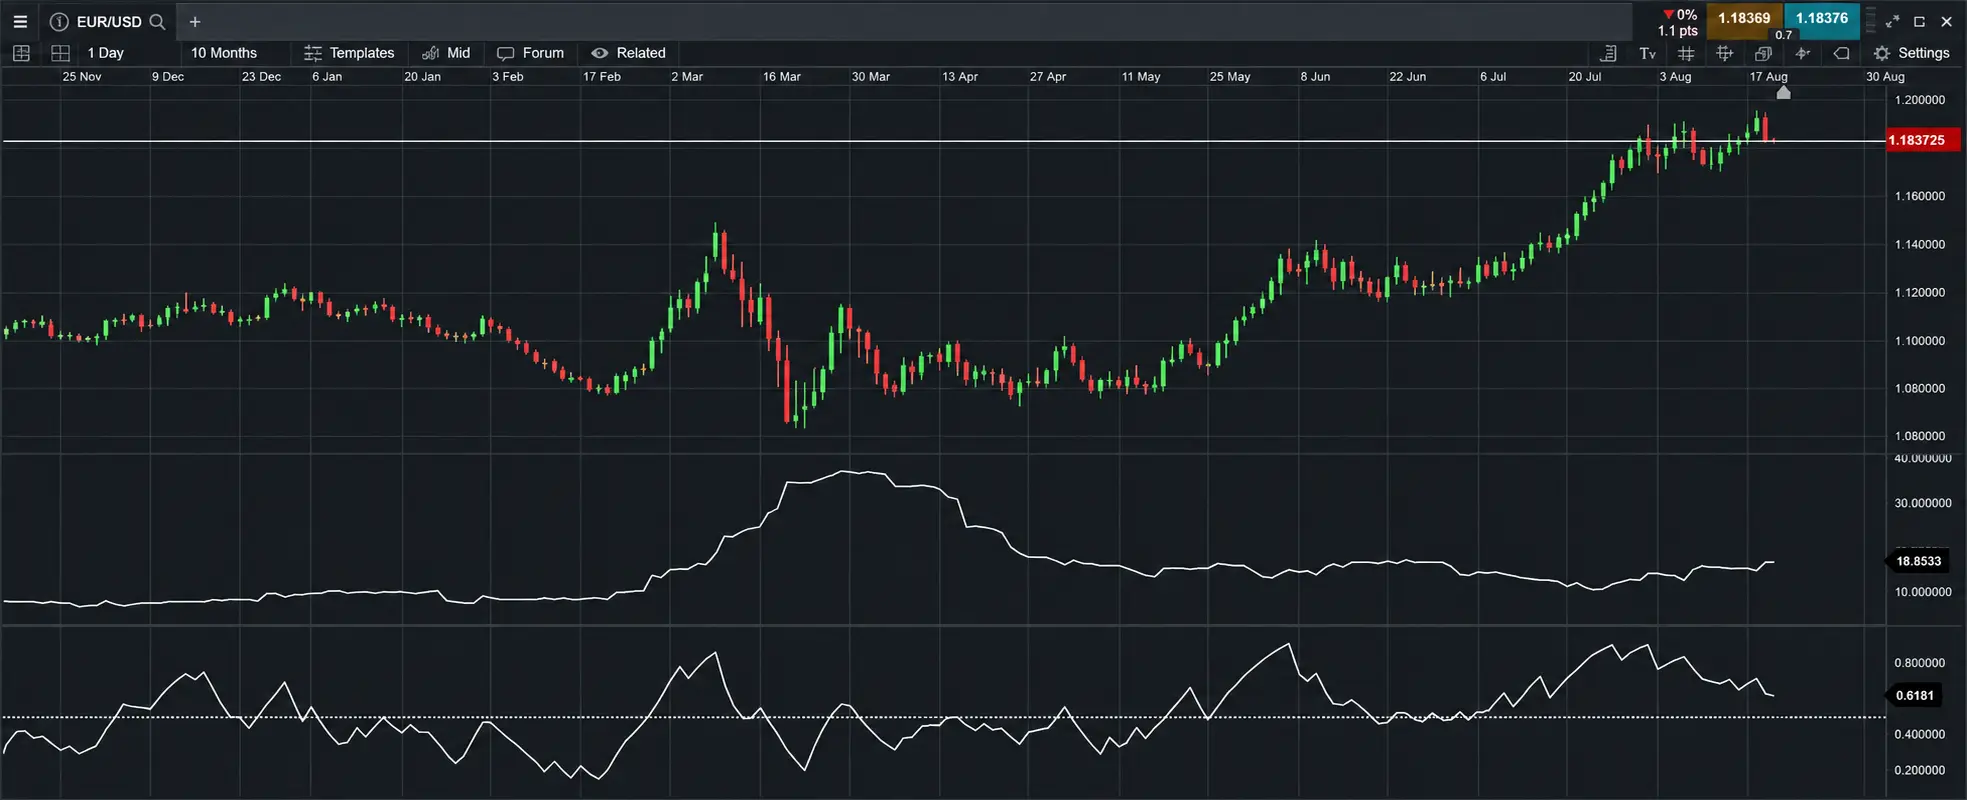Image resolution: width=1967 pixels, height=800 pixels.
Task: Click the sell price 1.18369 button
Action: [1744, 19]
